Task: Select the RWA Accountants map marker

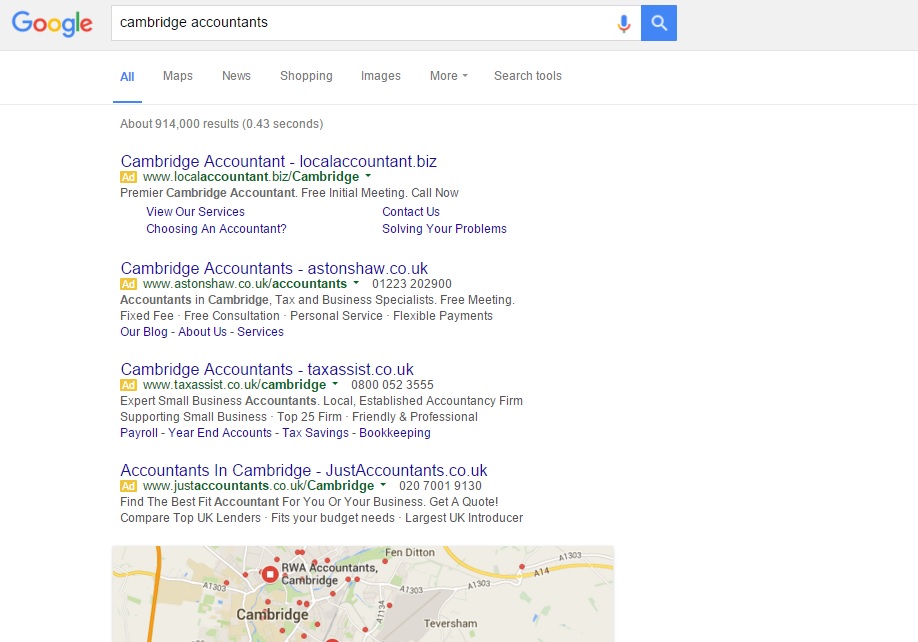Action: pyautogui.click(x=269, y=573)
